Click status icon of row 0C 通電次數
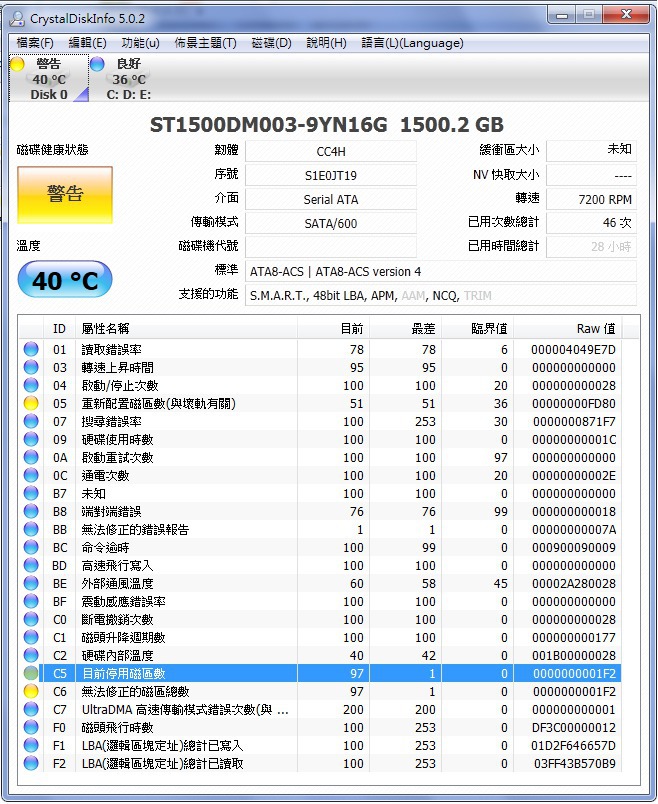The width and height of the screenshot is (658, 804). click(31, 475)
